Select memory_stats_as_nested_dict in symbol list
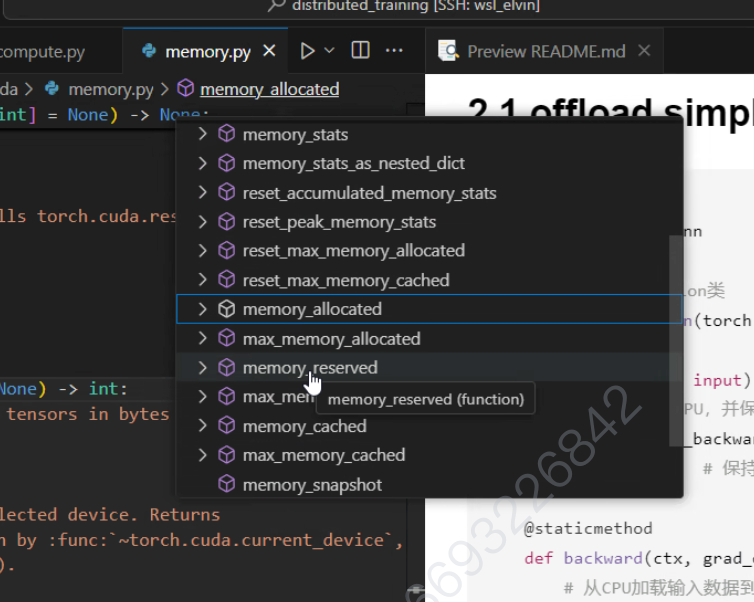 click(x=353, y=163)
